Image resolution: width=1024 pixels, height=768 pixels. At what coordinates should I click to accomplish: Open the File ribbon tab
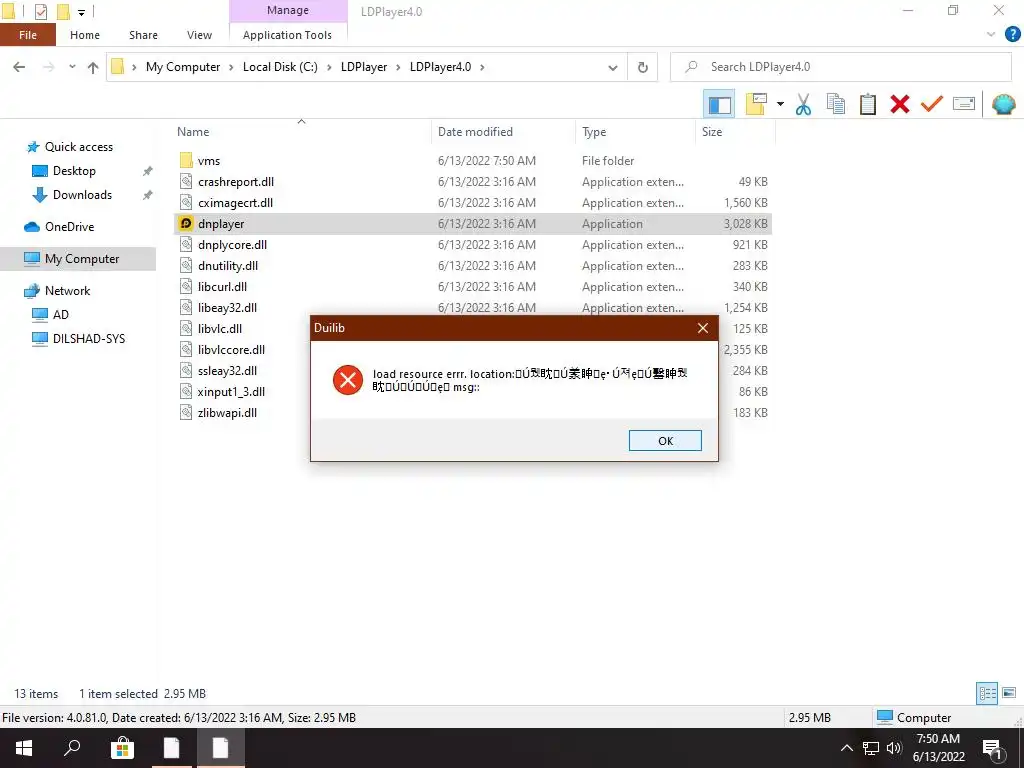27,35
